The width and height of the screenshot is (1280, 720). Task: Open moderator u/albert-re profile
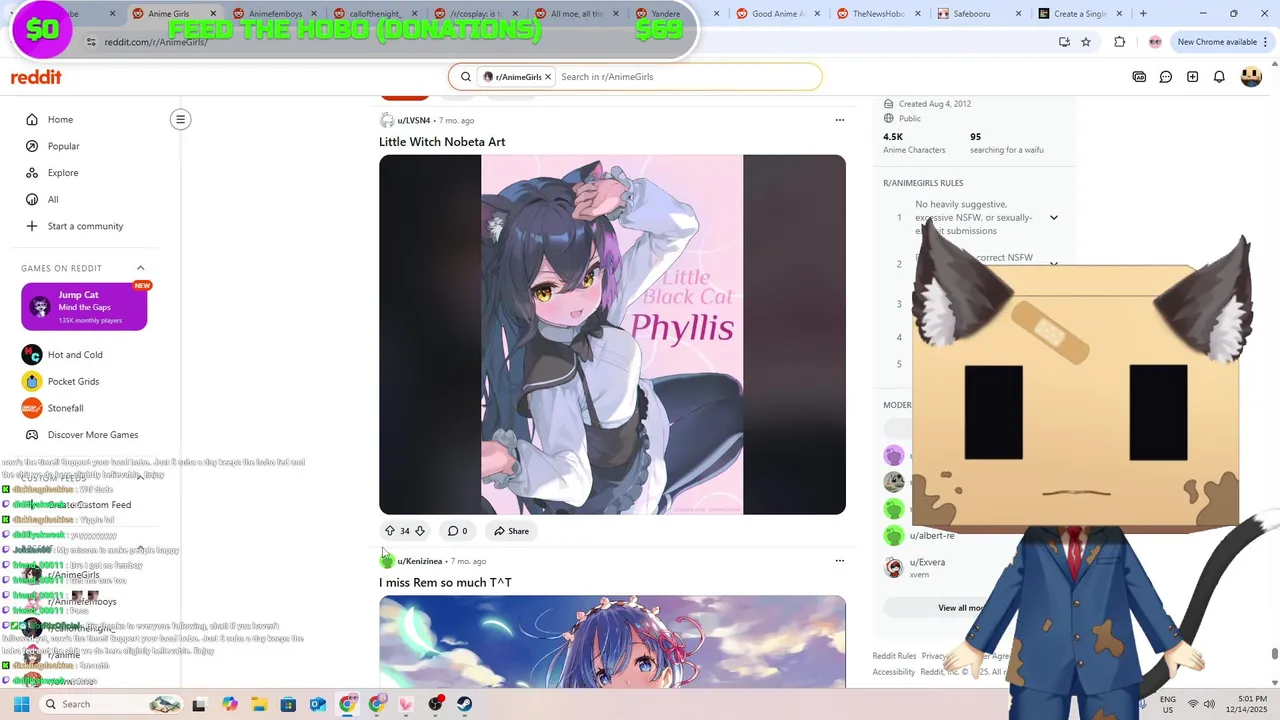pos(932,536)
